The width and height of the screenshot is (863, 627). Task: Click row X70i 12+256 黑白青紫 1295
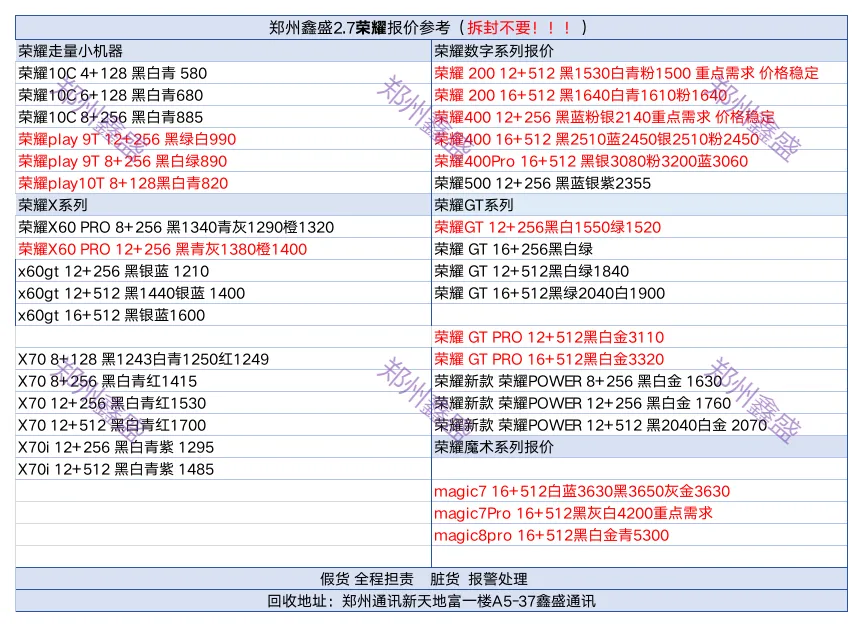coord(223,447)
